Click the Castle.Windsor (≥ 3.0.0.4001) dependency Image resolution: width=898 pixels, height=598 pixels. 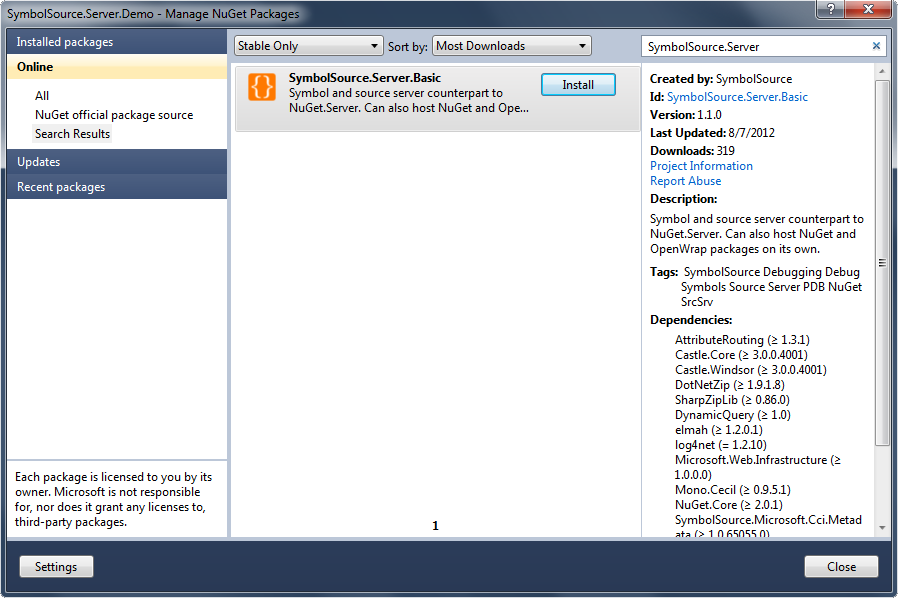(x=751, y=369)
